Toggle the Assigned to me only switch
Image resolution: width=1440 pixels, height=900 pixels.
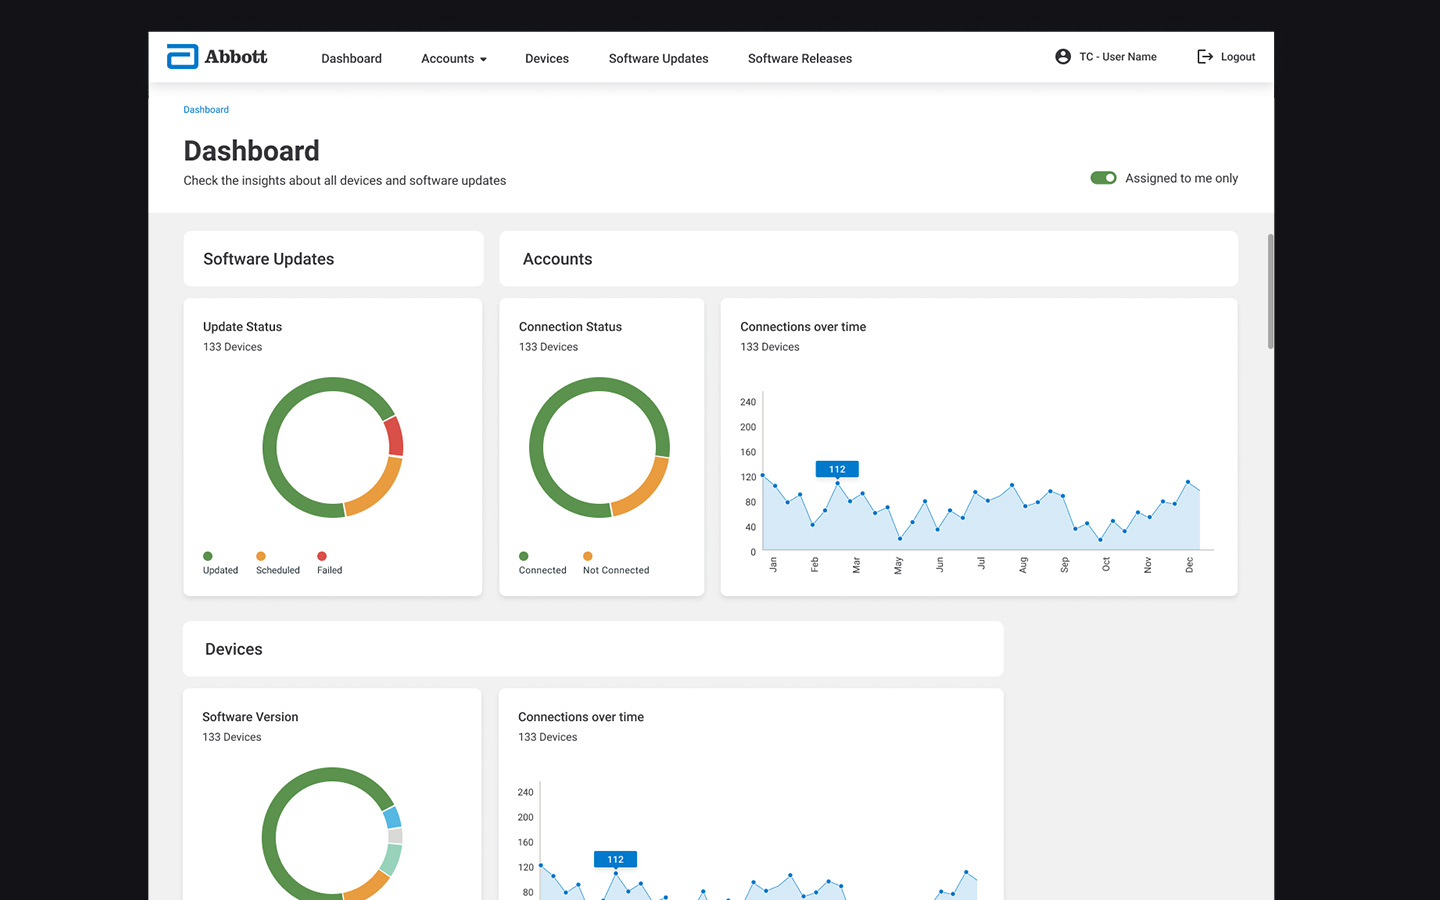click(x=1103, y=178)
